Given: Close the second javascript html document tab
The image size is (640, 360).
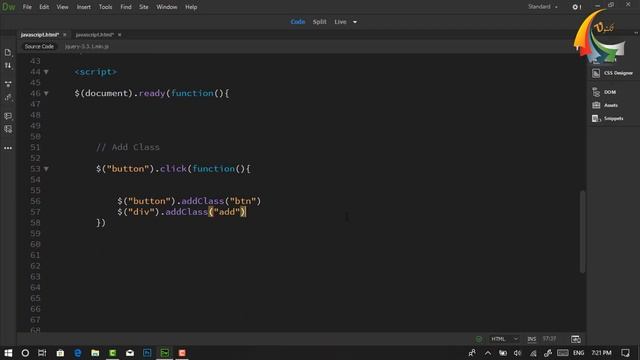Looking at the screenshot, I should pyautogui.click(x=120, y=35).
